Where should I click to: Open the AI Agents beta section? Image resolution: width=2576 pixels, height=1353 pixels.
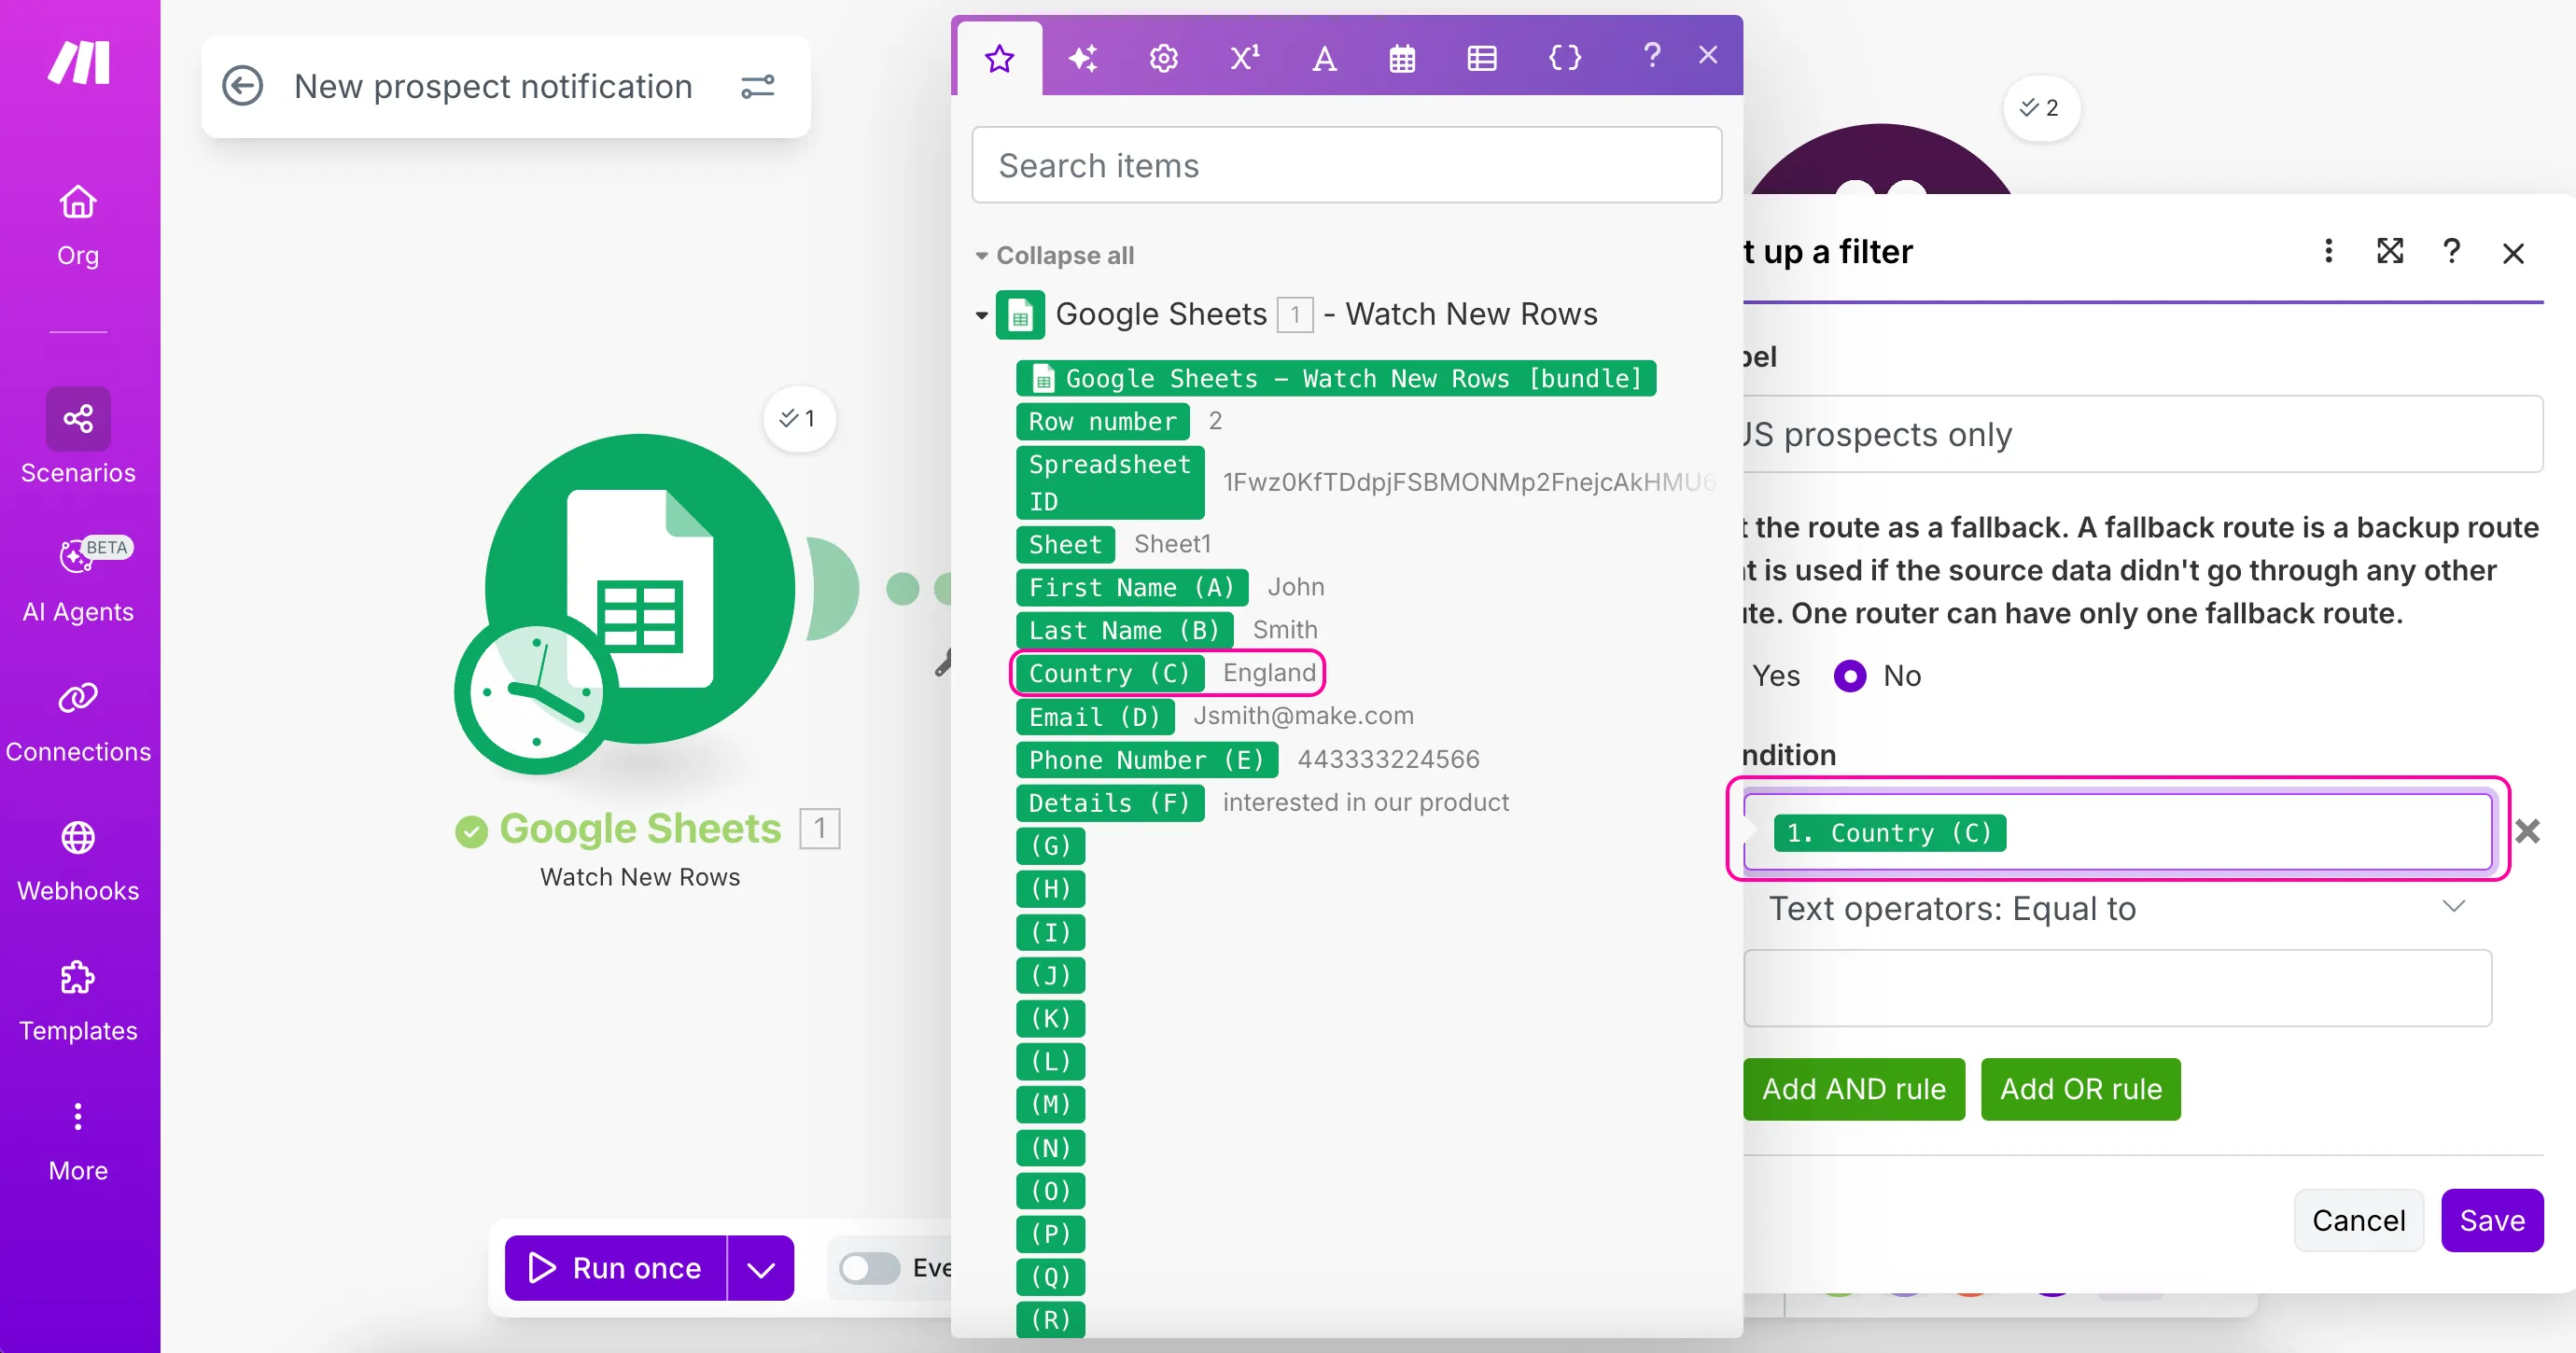tap(78, 579)
